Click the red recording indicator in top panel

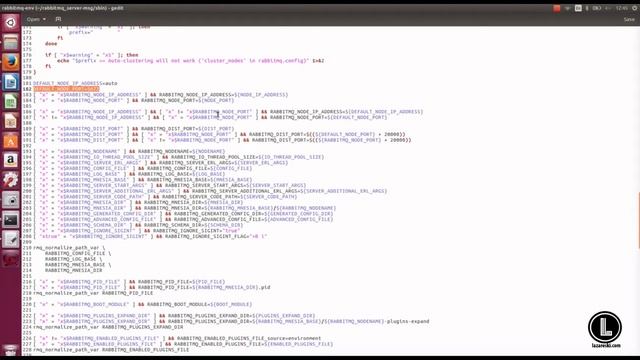click(556, 8)
